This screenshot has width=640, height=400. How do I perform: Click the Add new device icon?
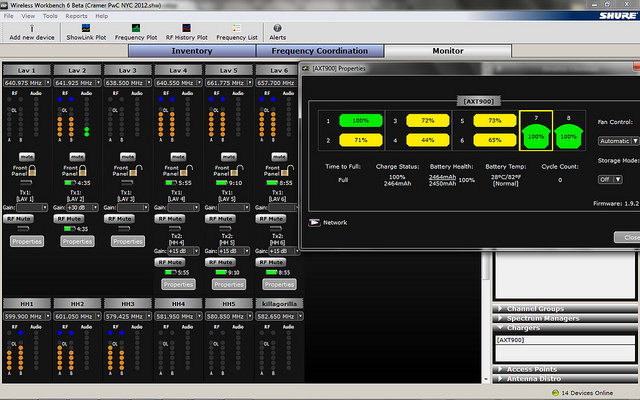click(x=32, y=29)
